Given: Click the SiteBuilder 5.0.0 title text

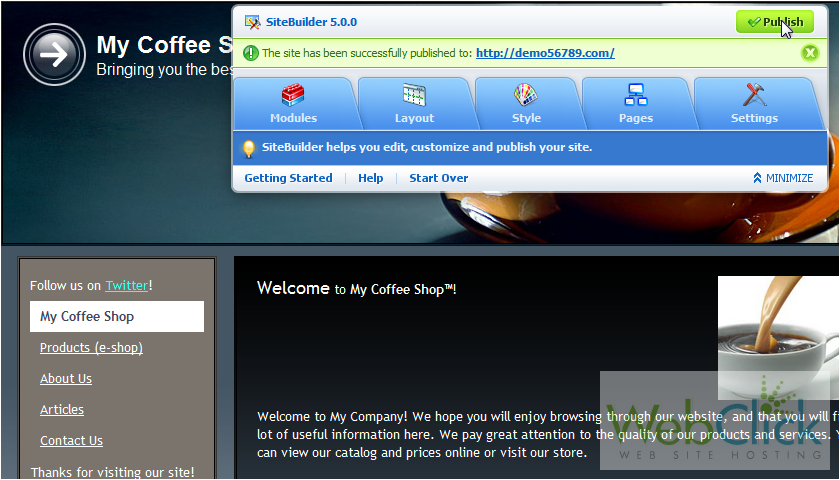Looking at the screenshot, I should pyautogui.click(x=311, y=22).
